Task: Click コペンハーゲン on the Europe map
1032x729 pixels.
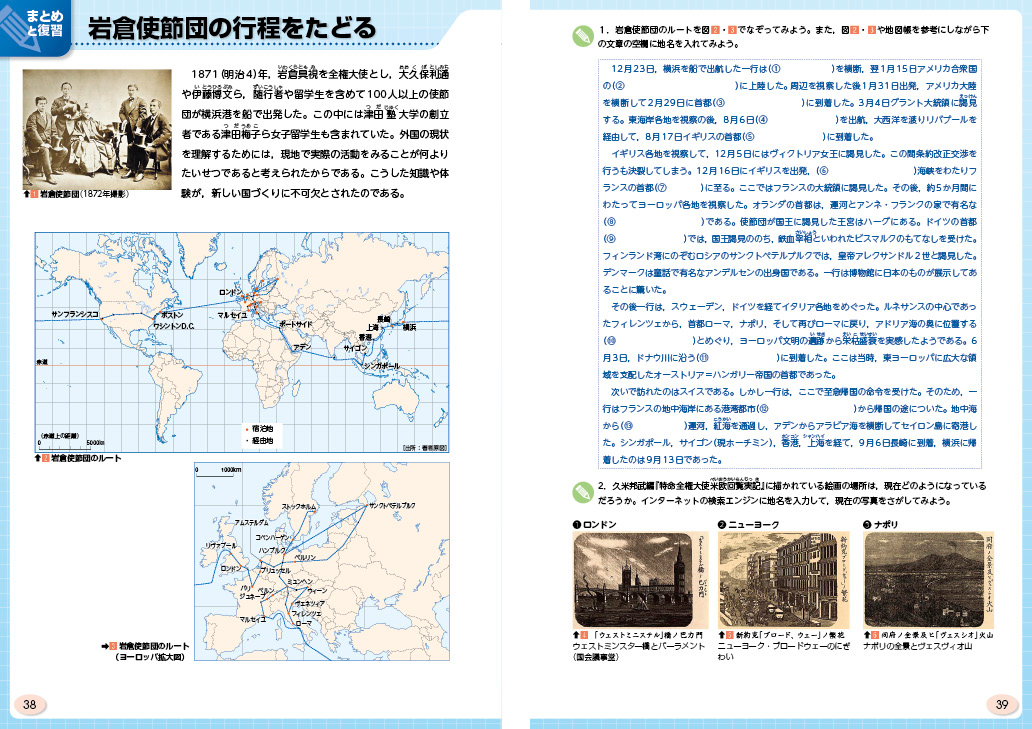Action: click(x=272, y=538)
